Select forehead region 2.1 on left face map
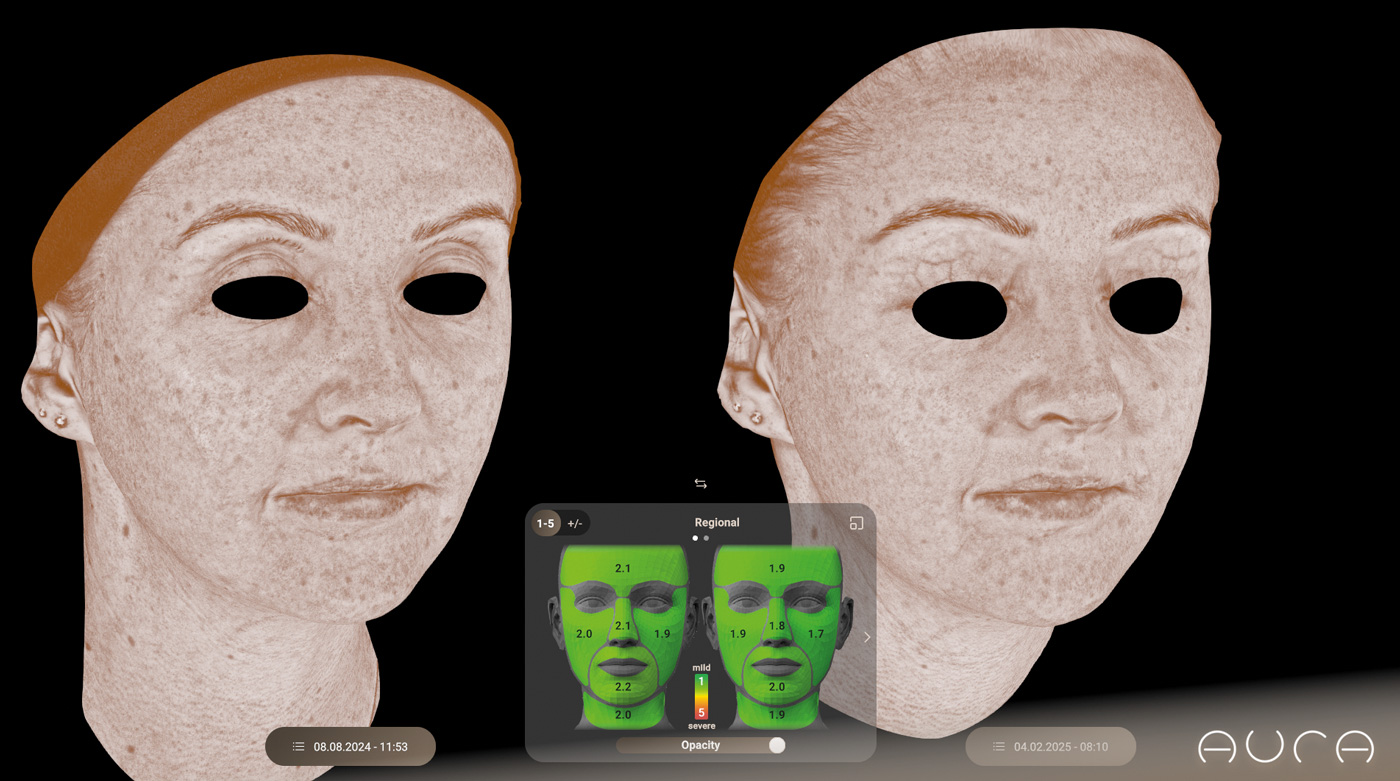 tap(623, 568)
